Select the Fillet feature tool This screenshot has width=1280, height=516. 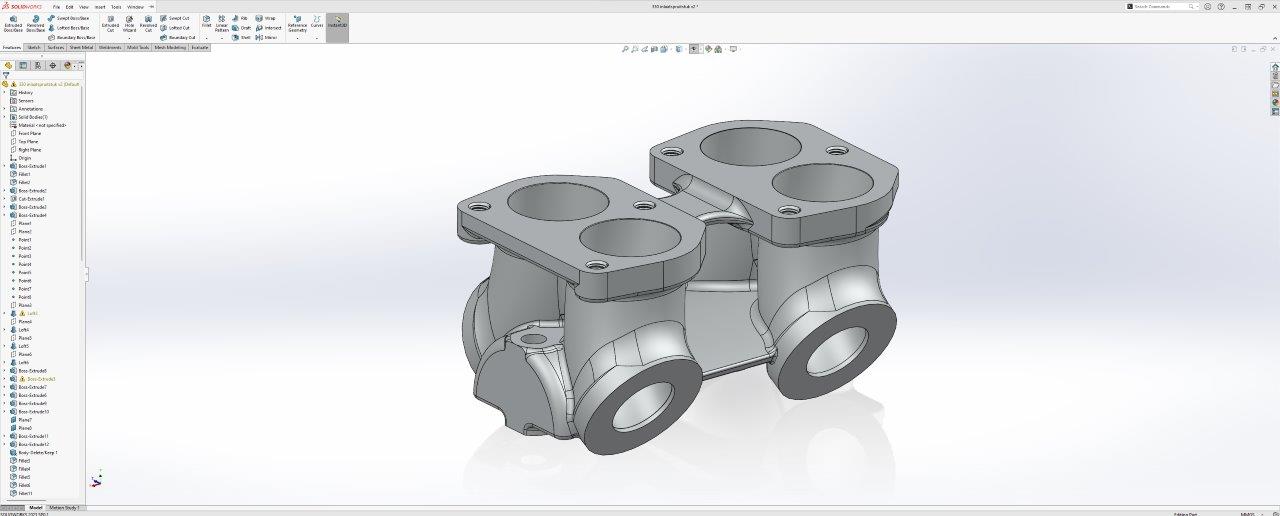tap(206, 22)
